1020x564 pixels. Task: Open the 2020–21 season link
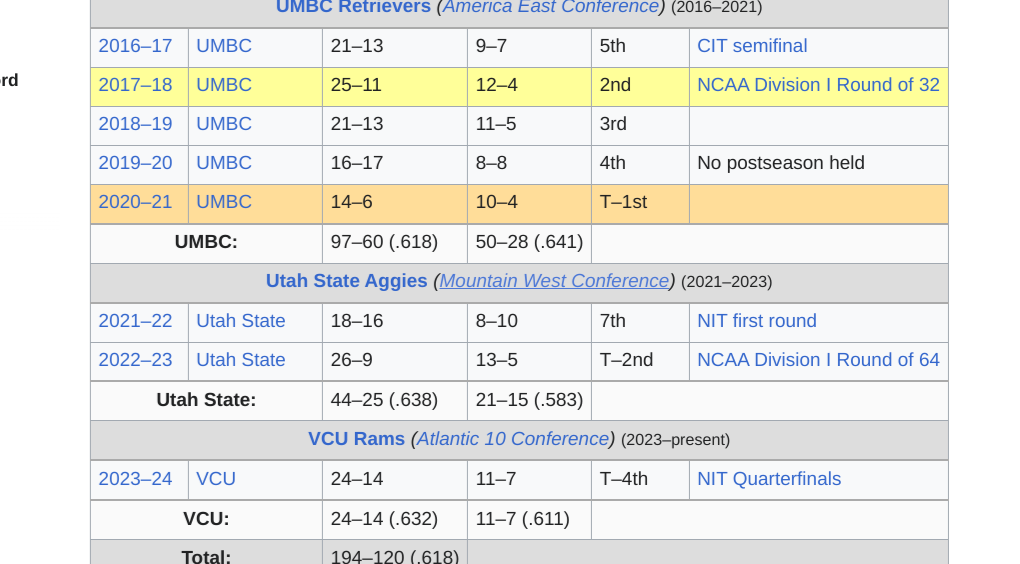135,202
